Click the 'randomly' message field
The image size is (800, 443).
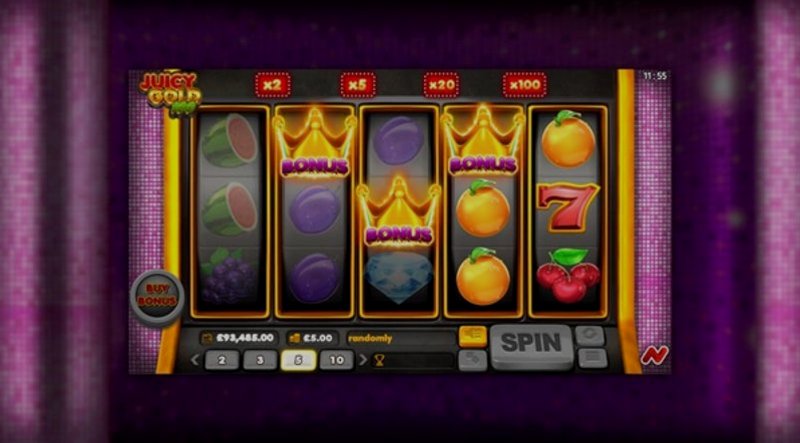click(401, 338)
